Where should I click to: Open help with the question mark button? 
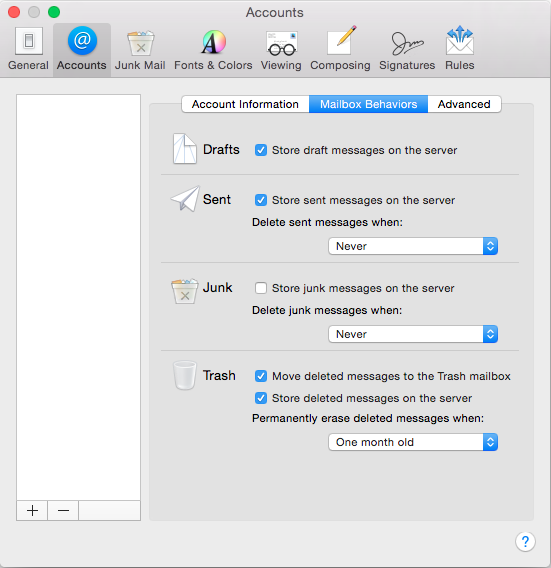tap(525, 542)
